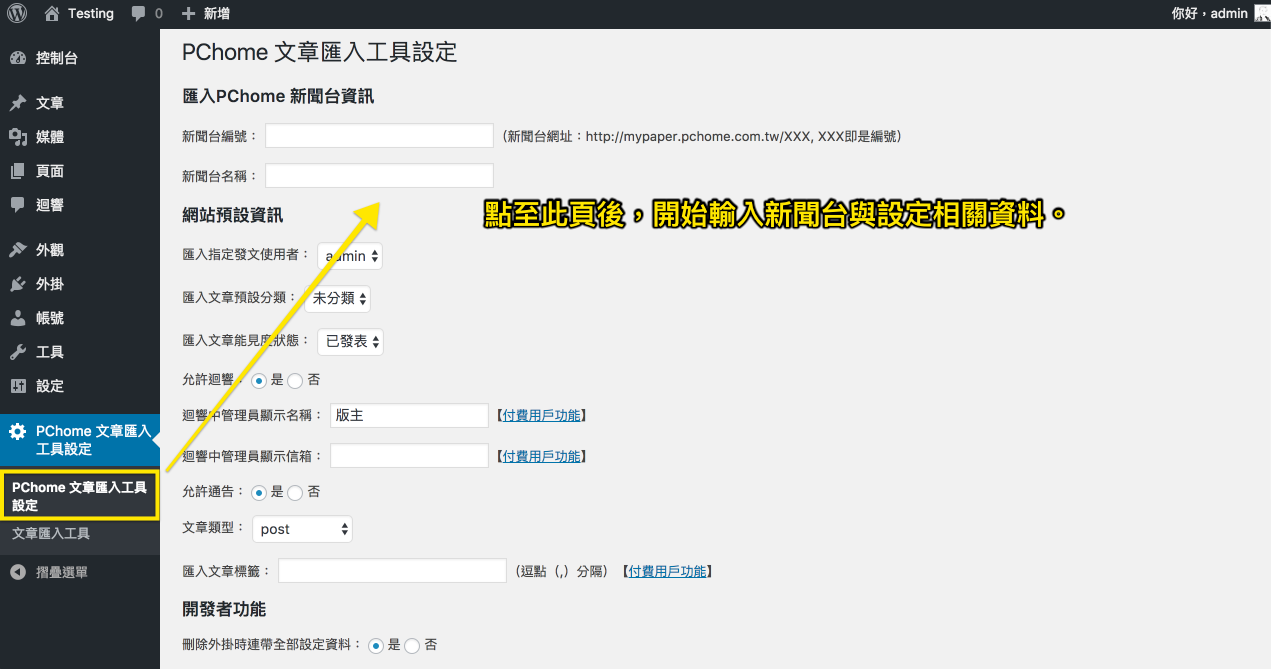The width and height of the screenshot is (1271, 669).
Task: Click 付費用戶功能 link beside 管理員顯示信箱
Action: point(541,456)
